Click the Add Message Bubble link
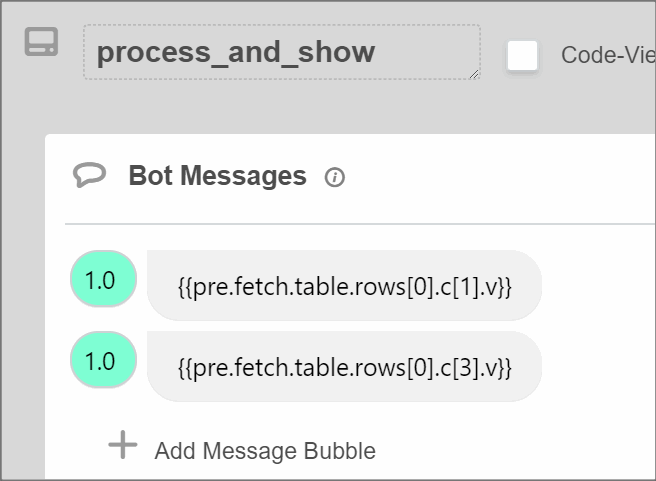This screenshot has height=481, width=656. tap(264, 451)
